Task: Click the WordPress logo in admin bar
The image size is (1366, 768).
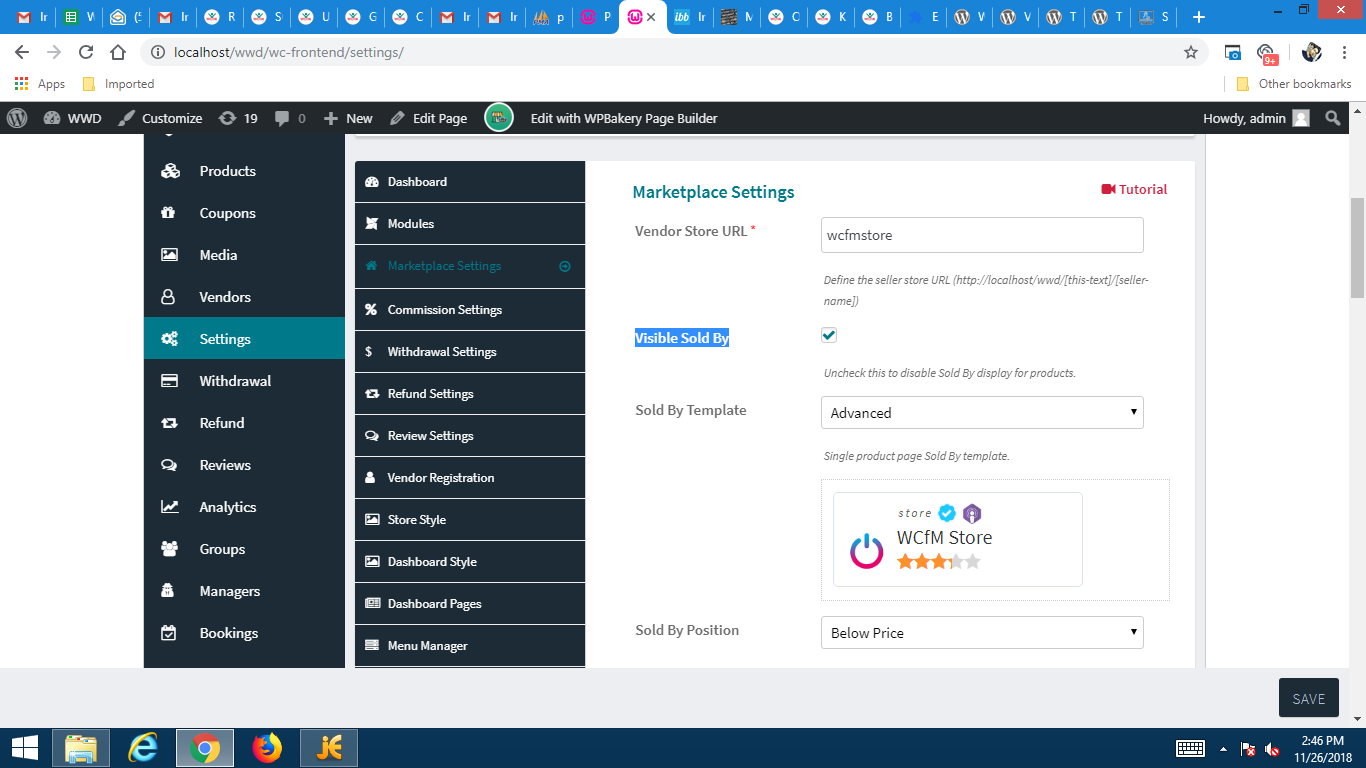Action: tap(17, 118)
